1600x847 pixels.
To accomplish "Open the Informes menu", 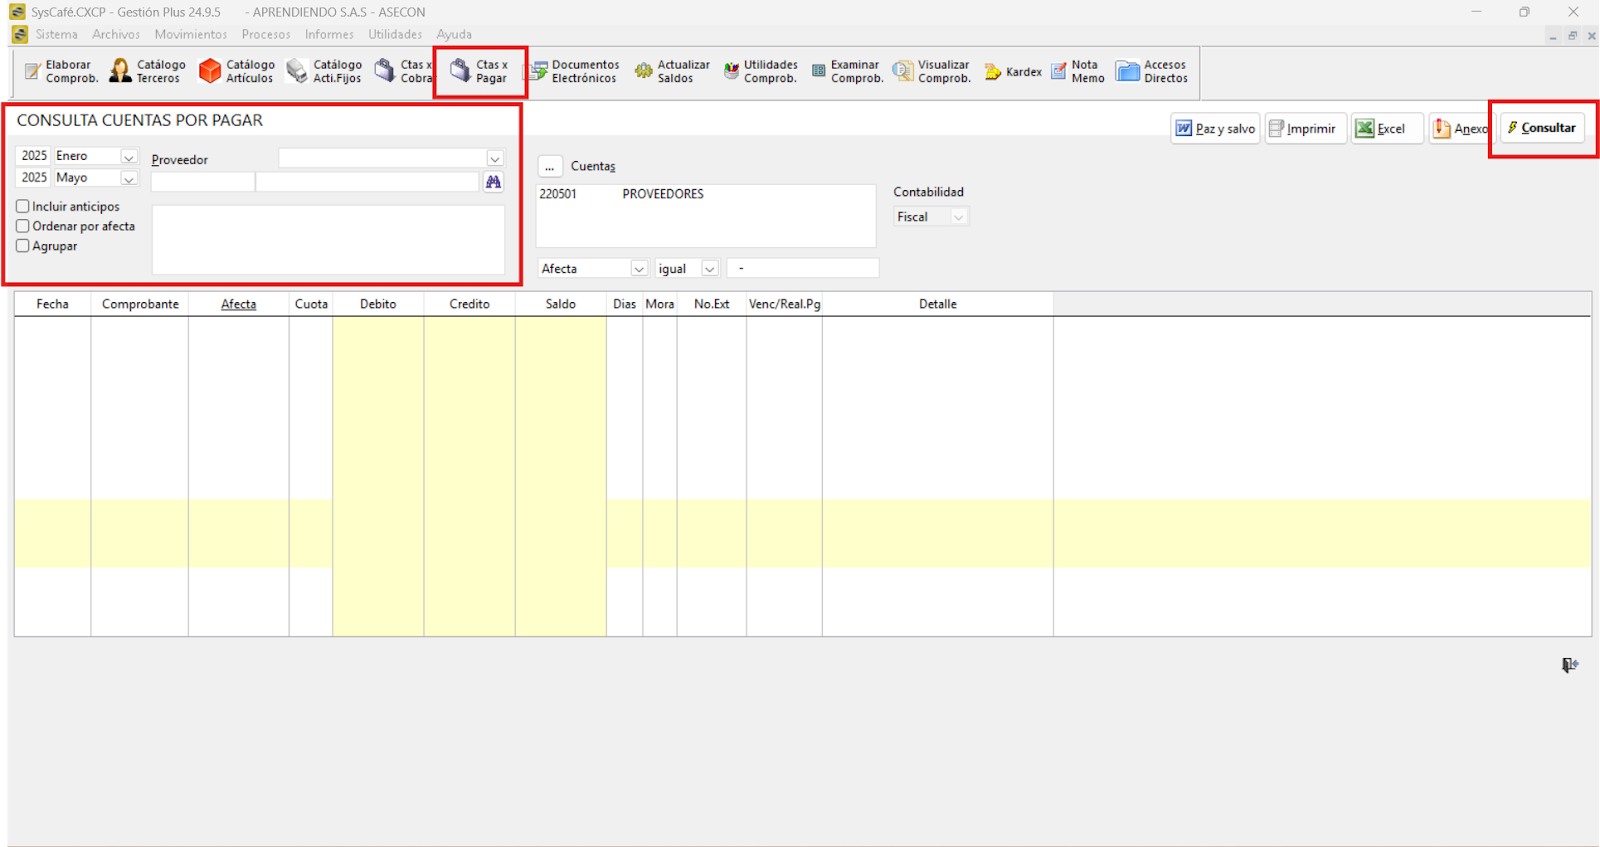I will point(329,34).
